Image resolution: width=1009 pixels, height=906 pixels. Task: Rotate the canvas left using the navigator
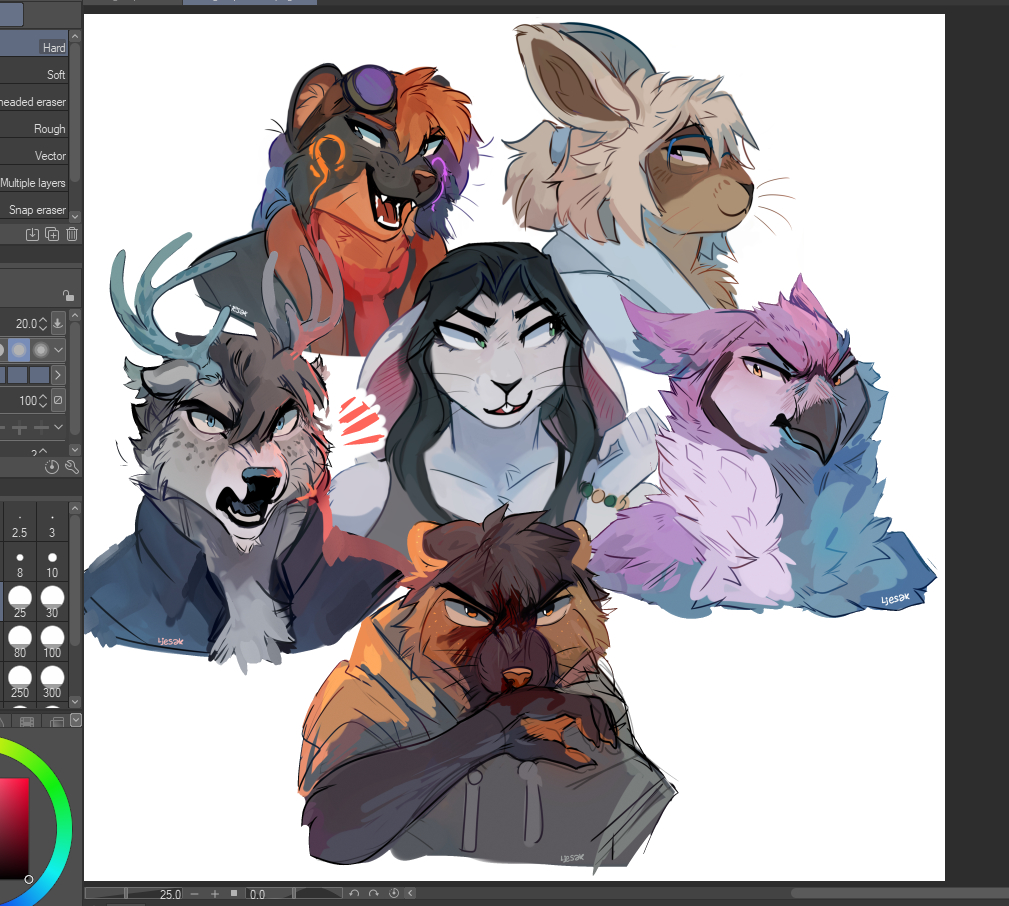coord(353,893)
